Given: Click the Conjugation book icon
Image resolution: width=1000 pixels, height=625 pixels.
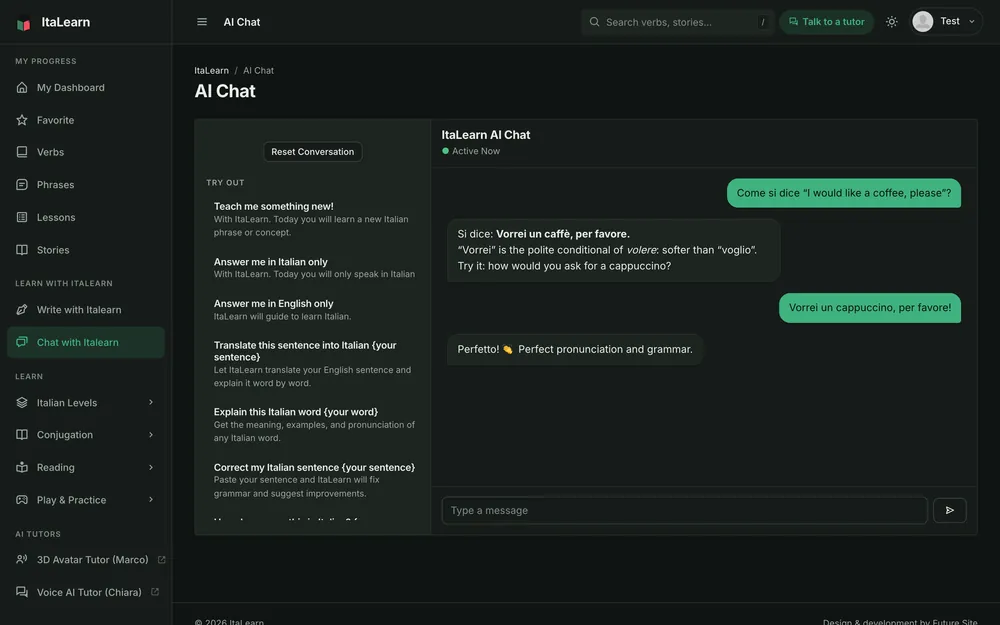Looking at the screenshot, I should 22,434.
